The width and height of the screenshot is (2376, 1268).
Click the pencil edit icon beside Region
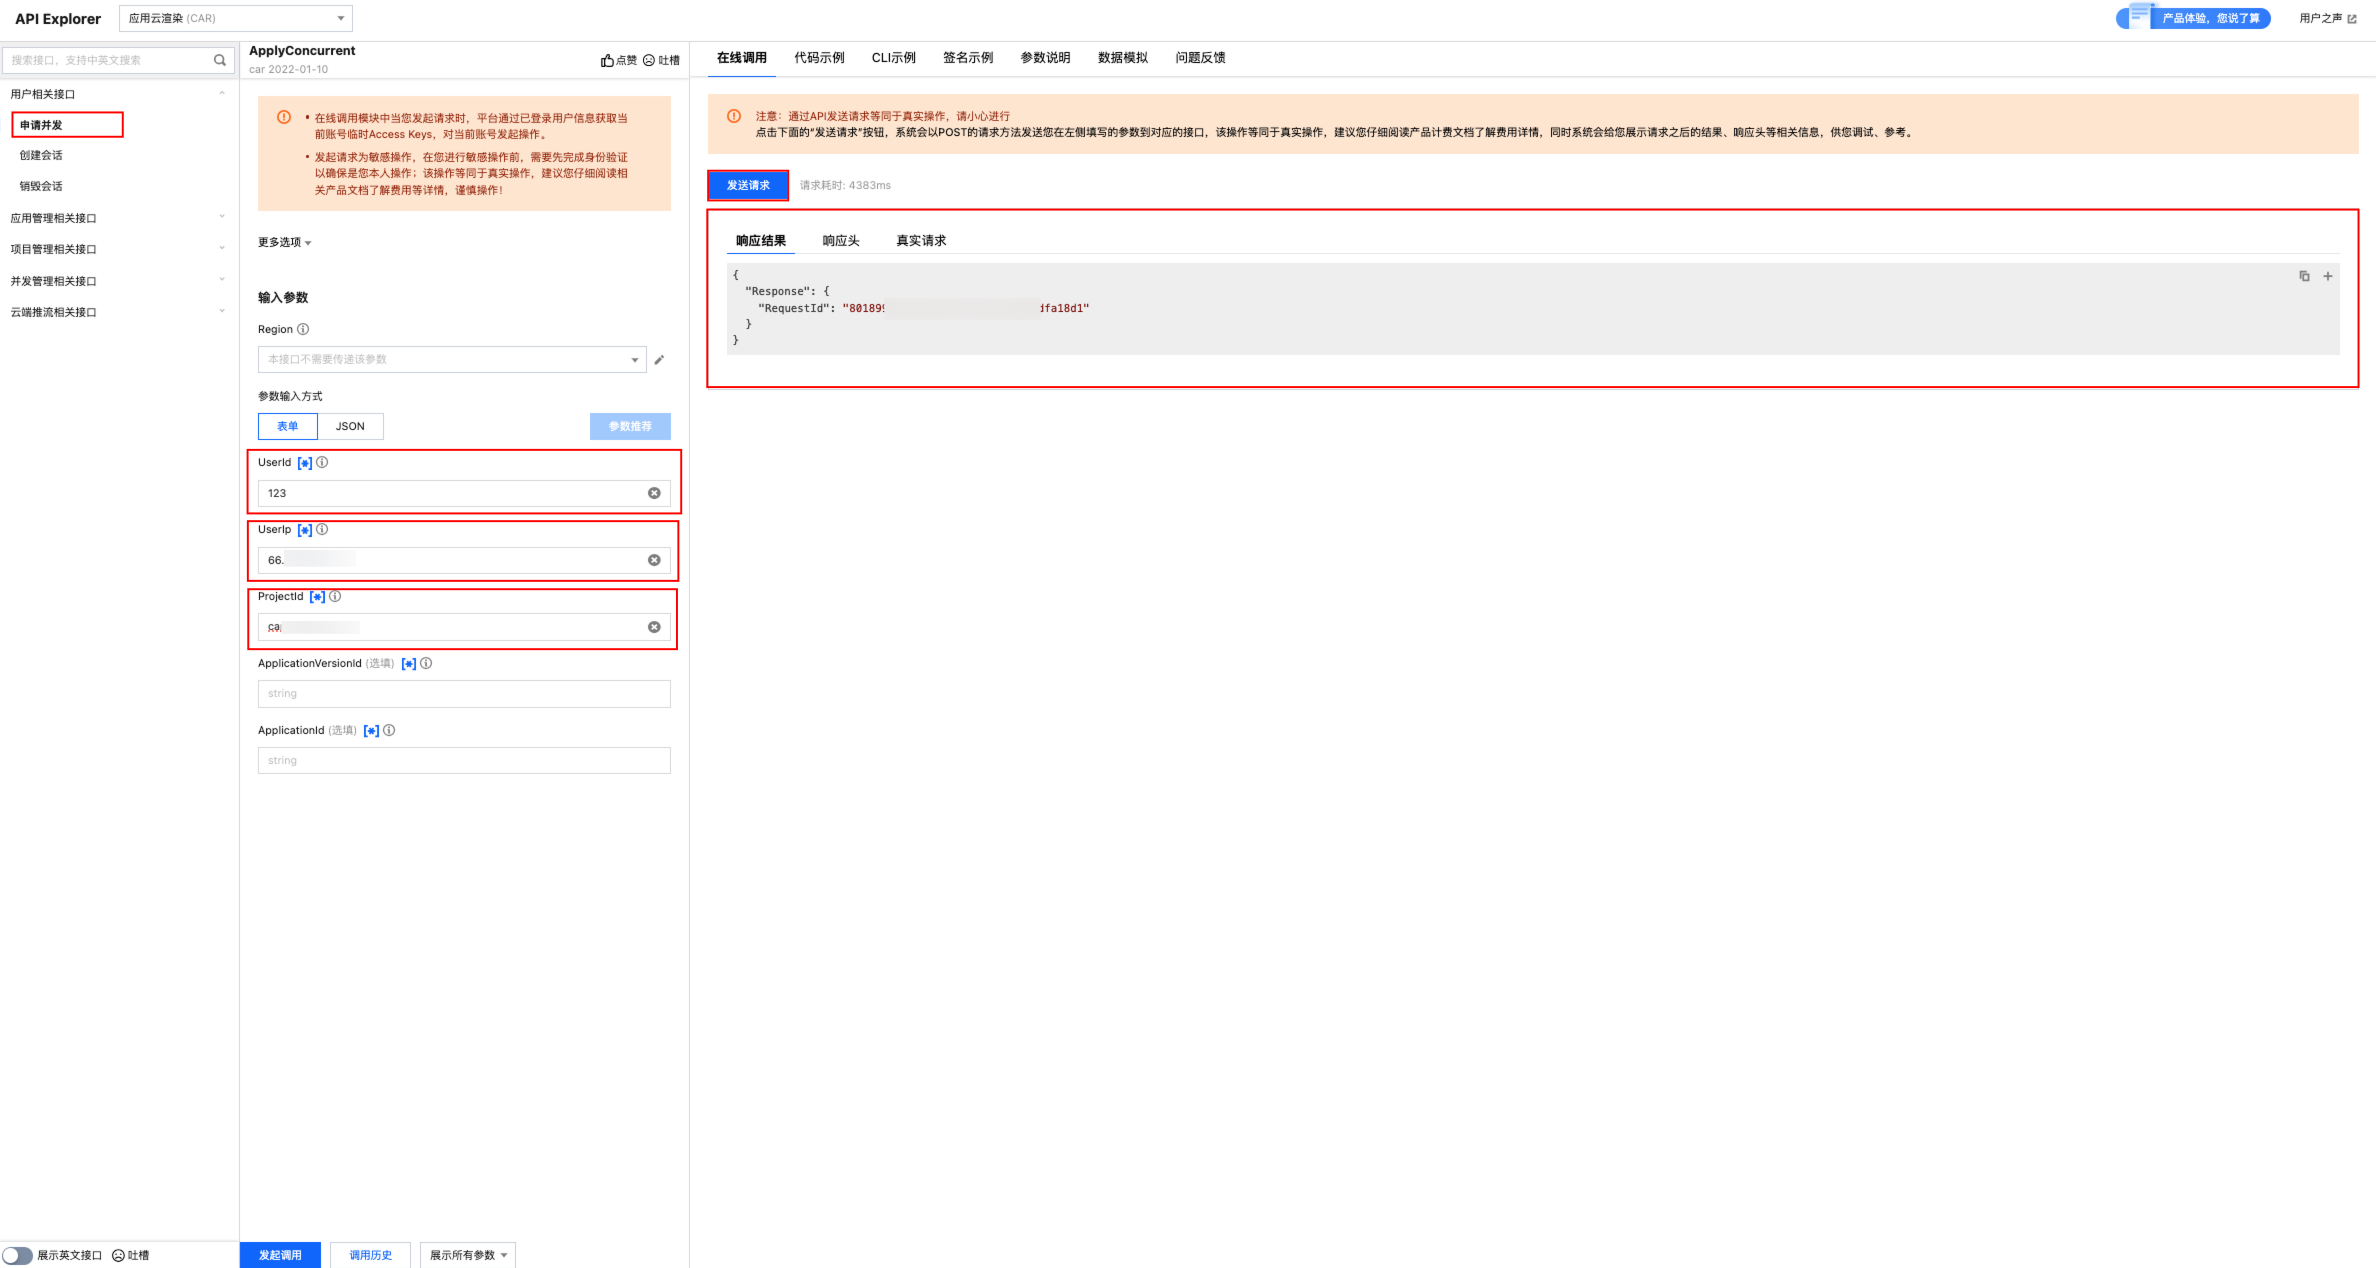[659, 360]
